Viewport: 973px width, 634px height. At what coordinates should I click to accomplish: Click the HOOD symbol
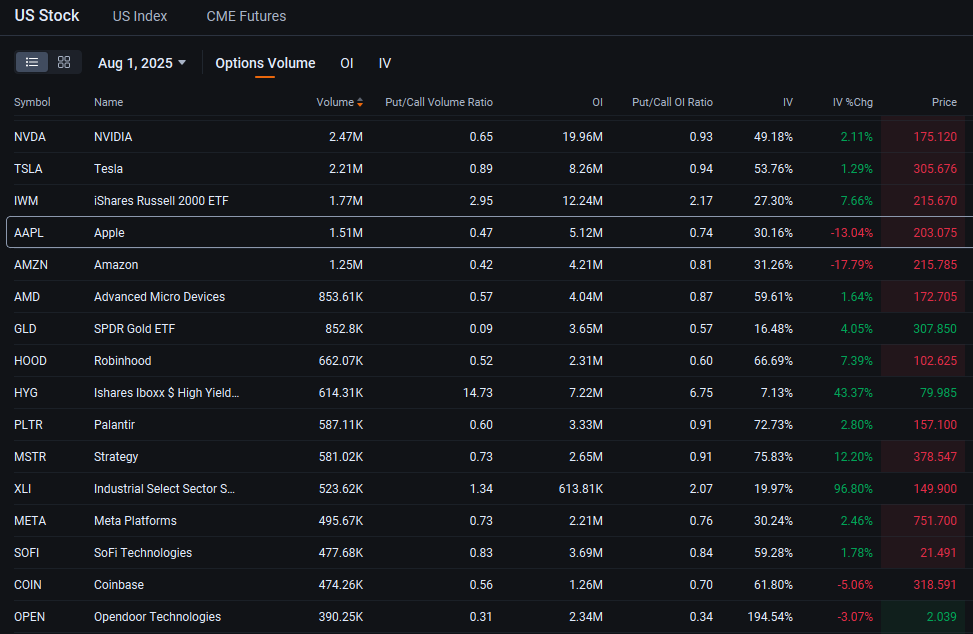pyautogui.click(x=30, y=361)
